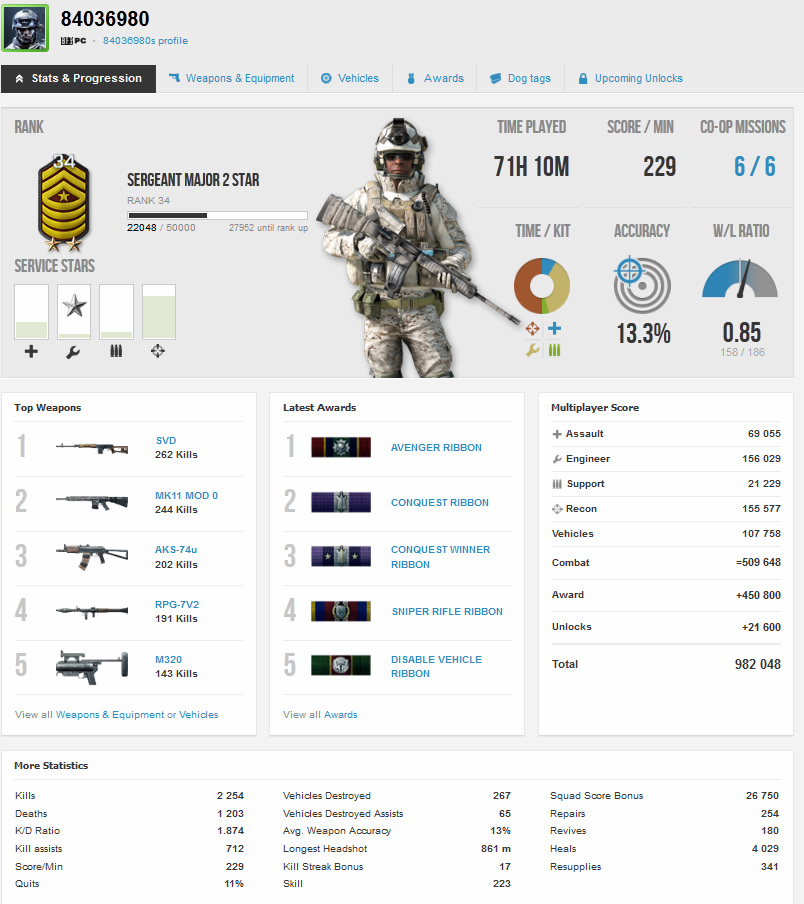The width and height of the screenshot is (804, 904).
Task: Click the player avatar thumbnail
Action: click(25, 28)
